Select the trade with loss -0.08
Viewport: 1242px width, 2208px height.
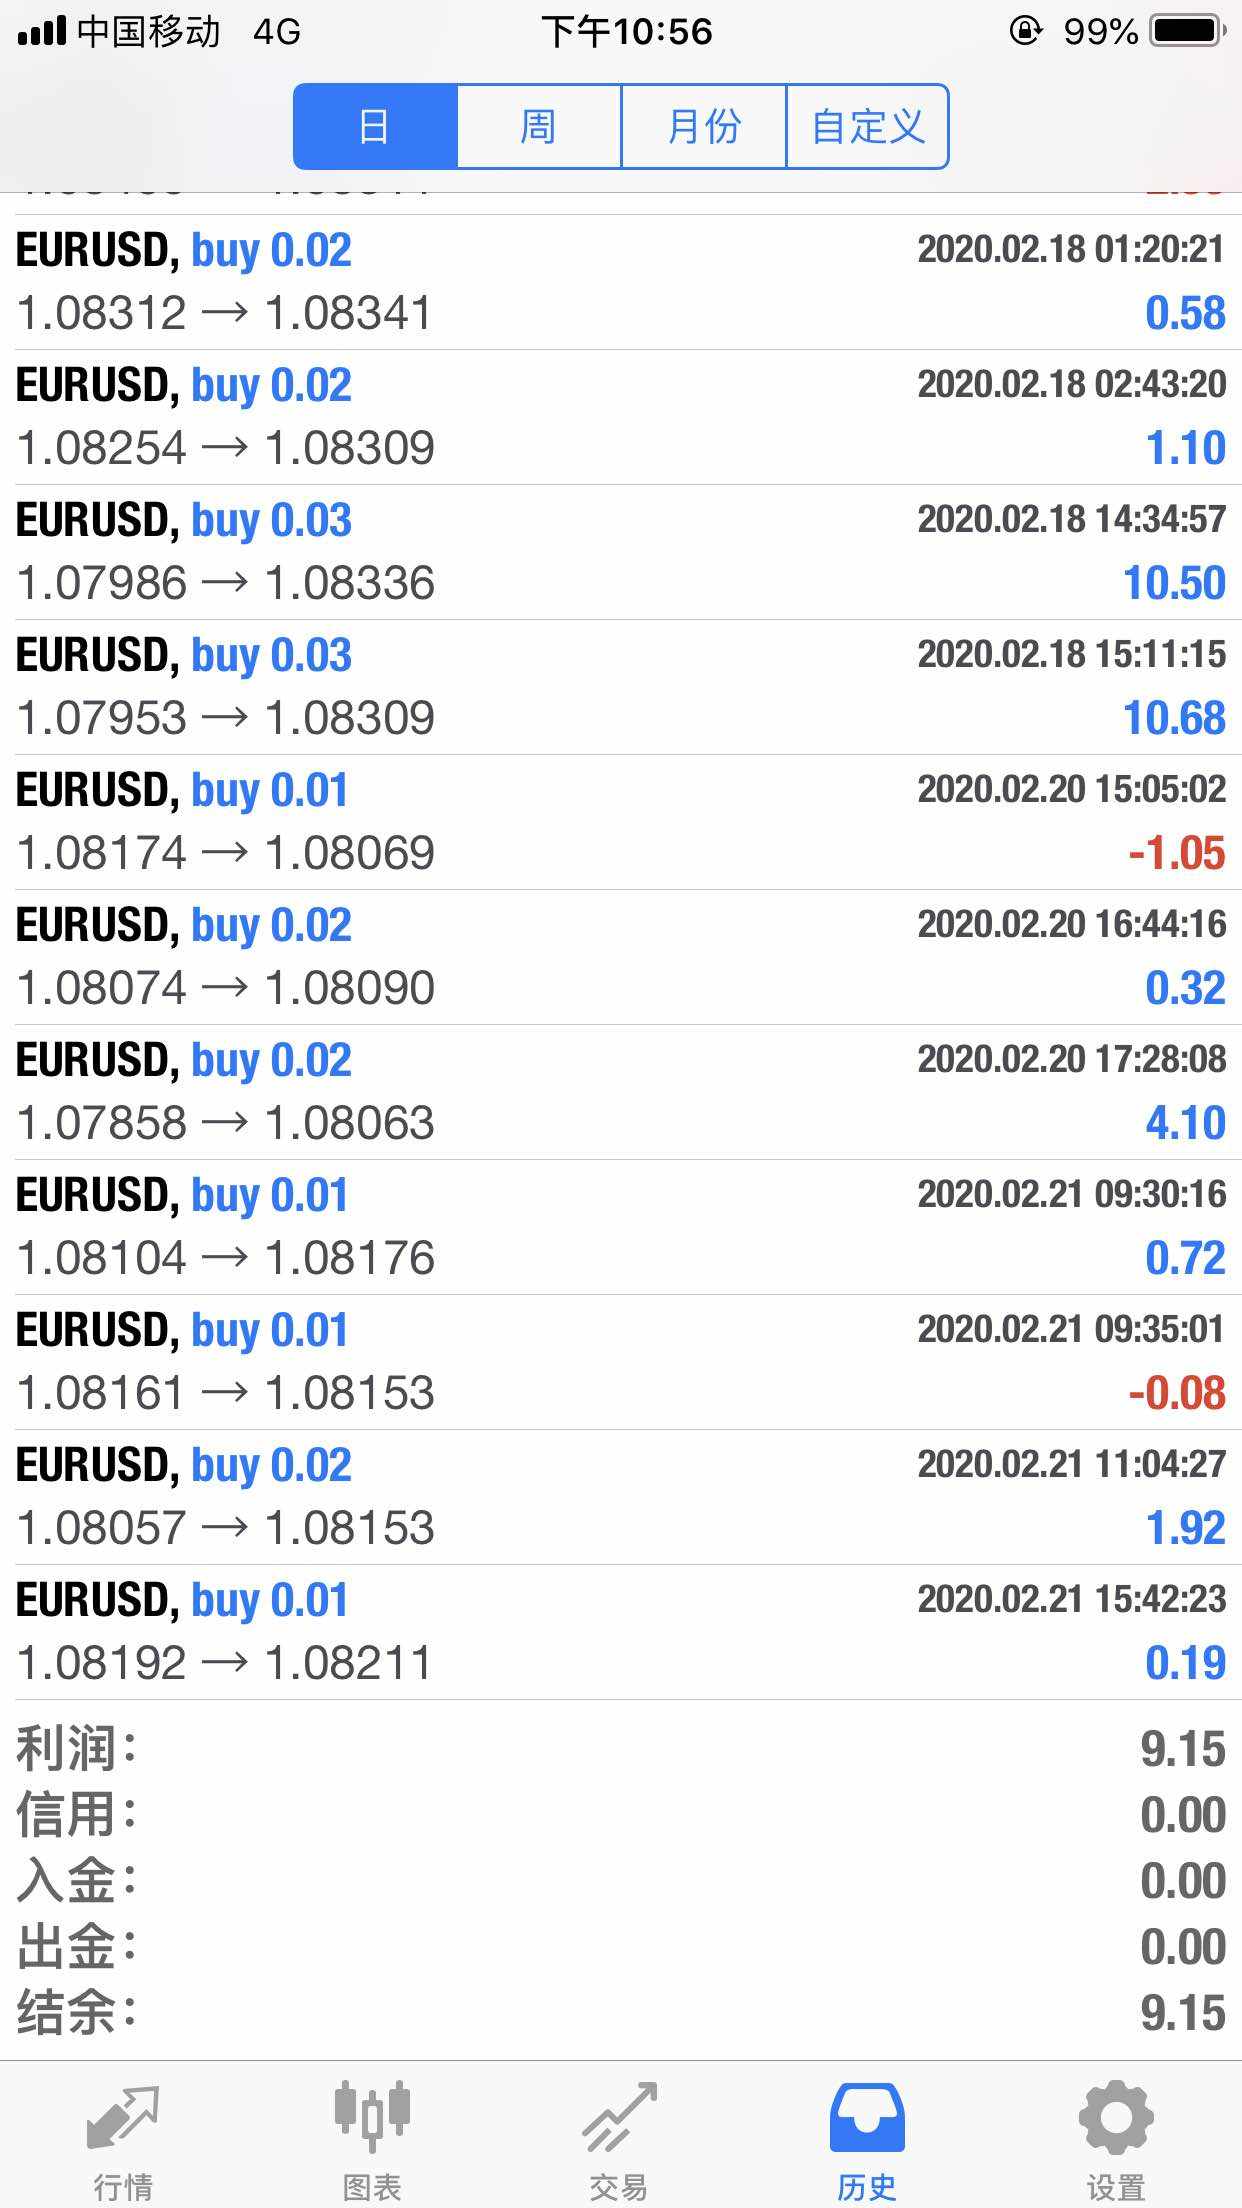click(621, 1362)
